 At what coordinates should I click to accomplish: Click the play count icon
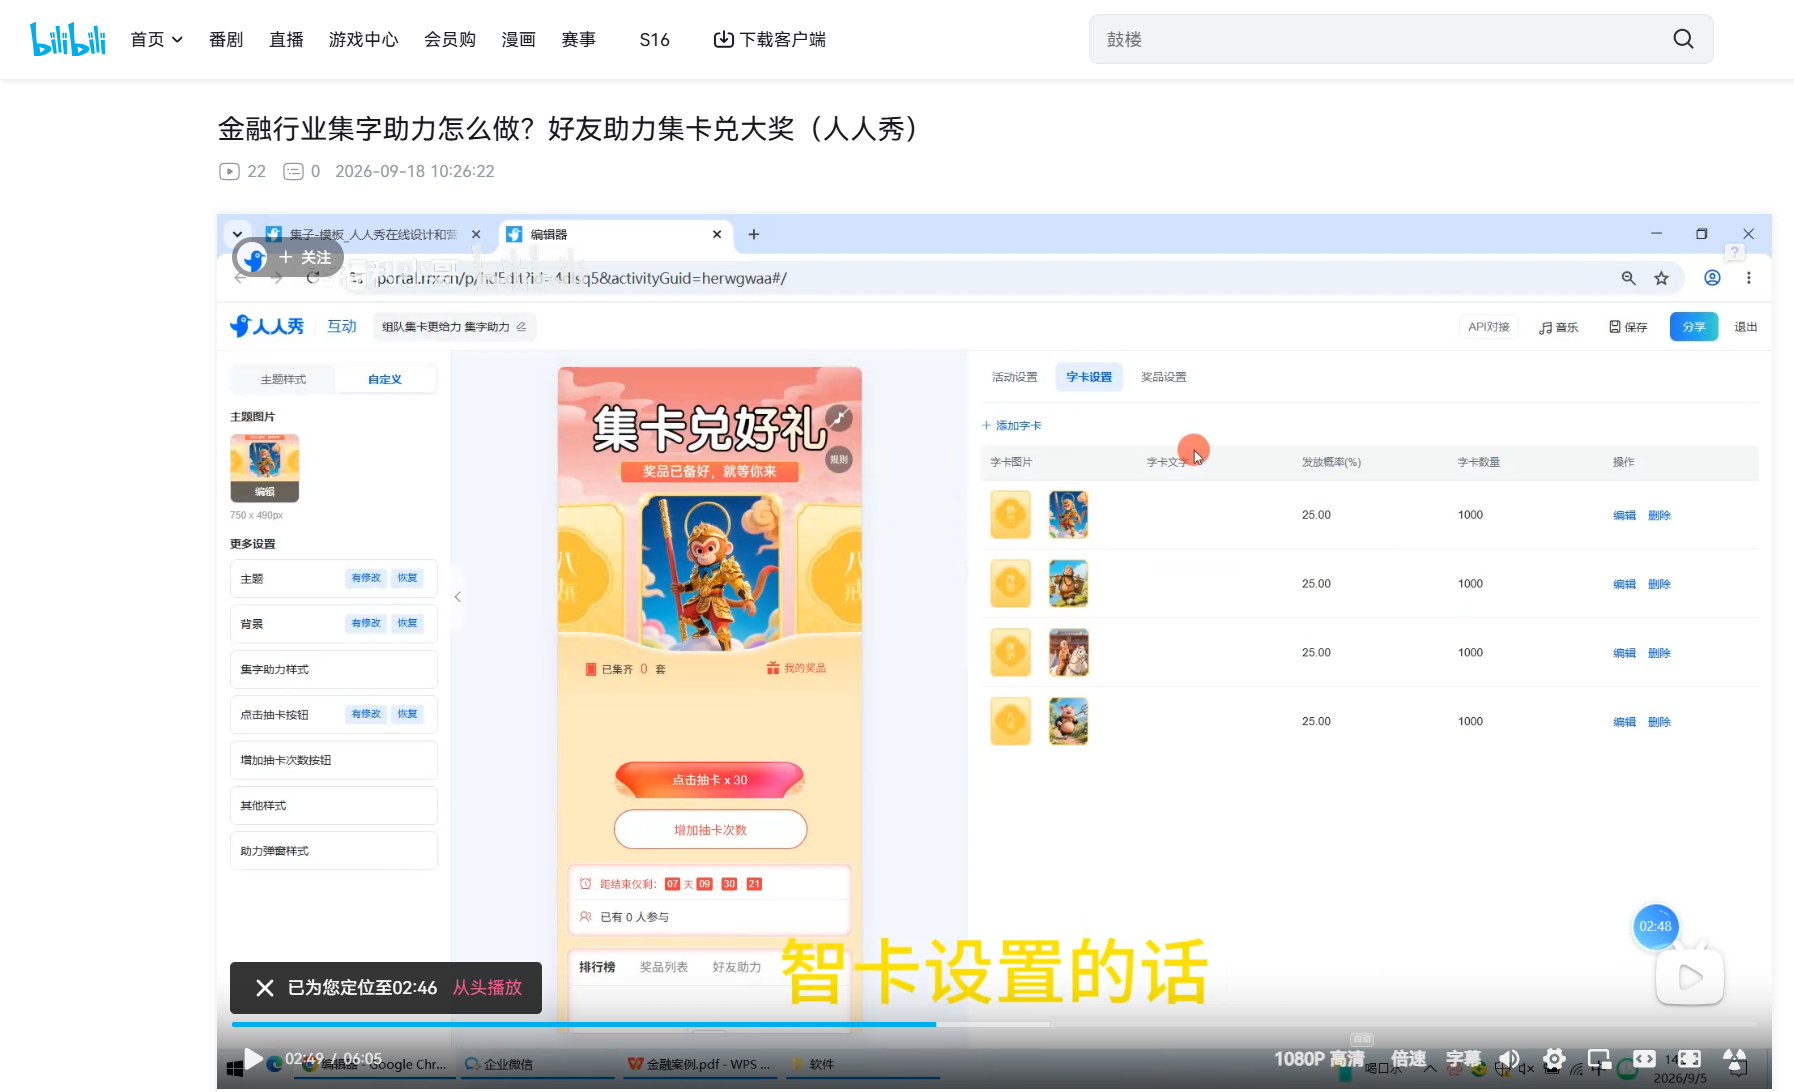229,171
